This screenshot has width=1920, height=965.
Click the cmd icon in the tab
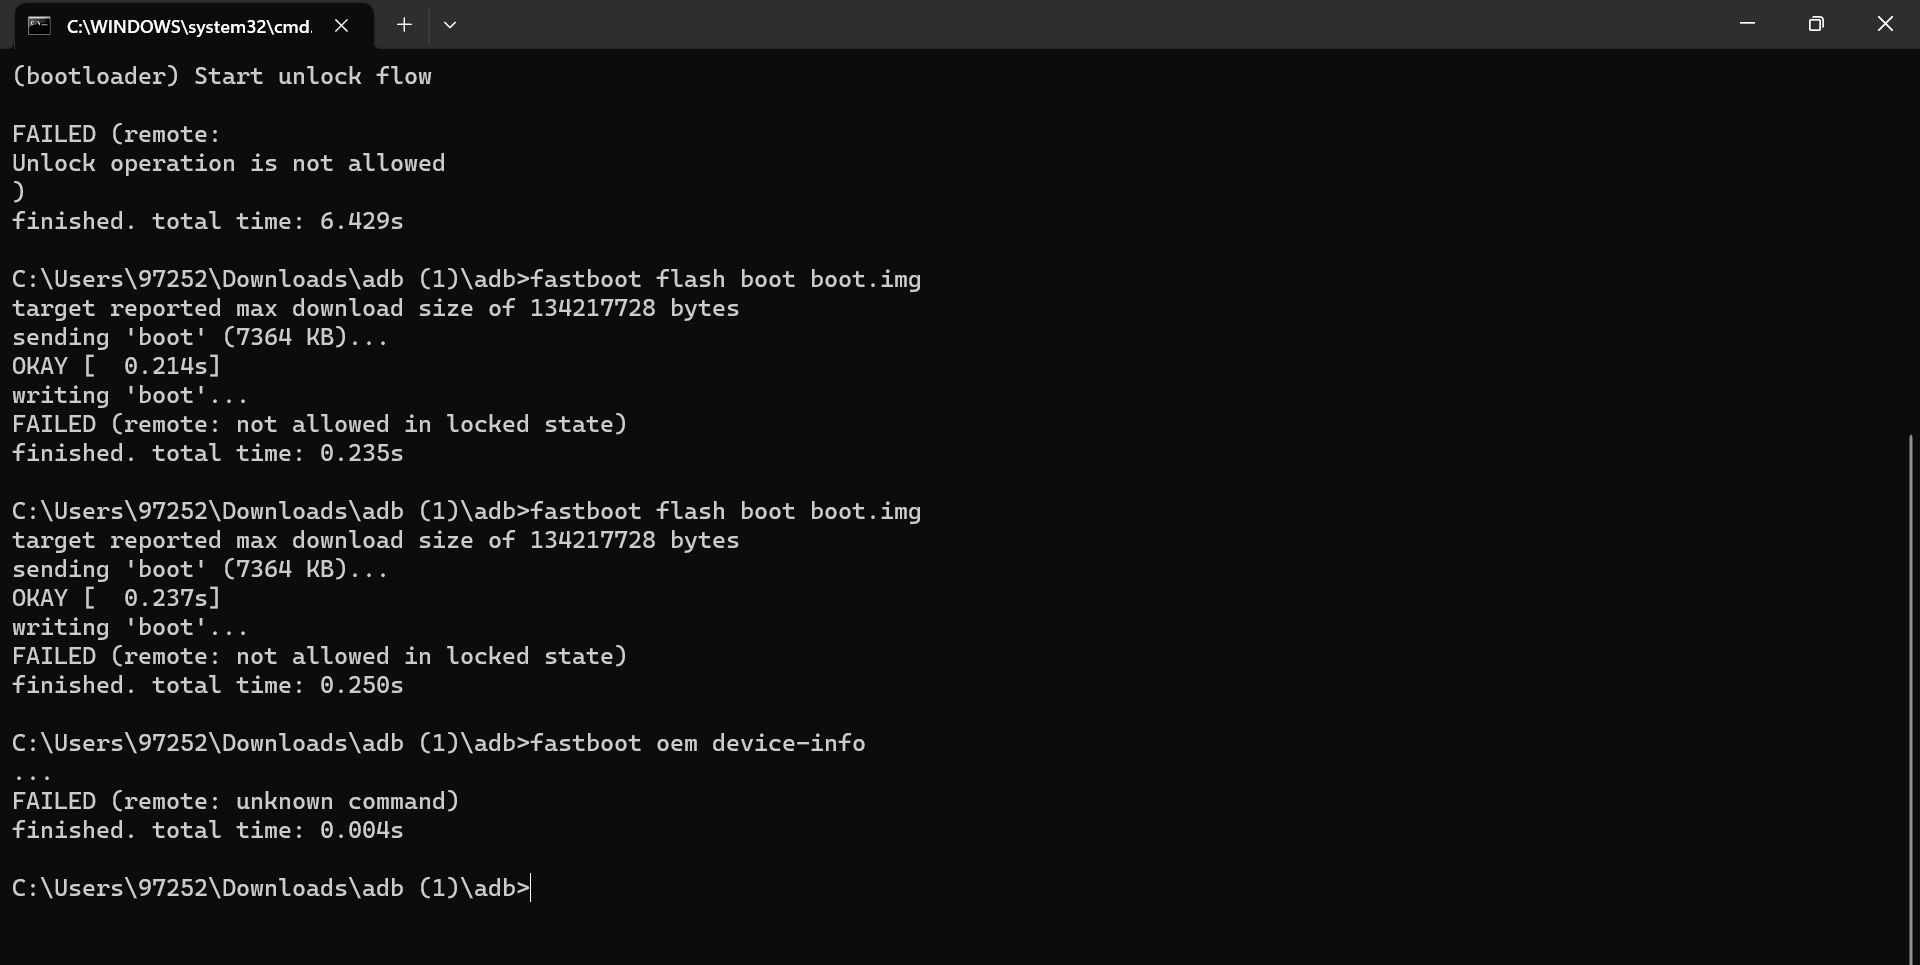click(x=39, y=26)
